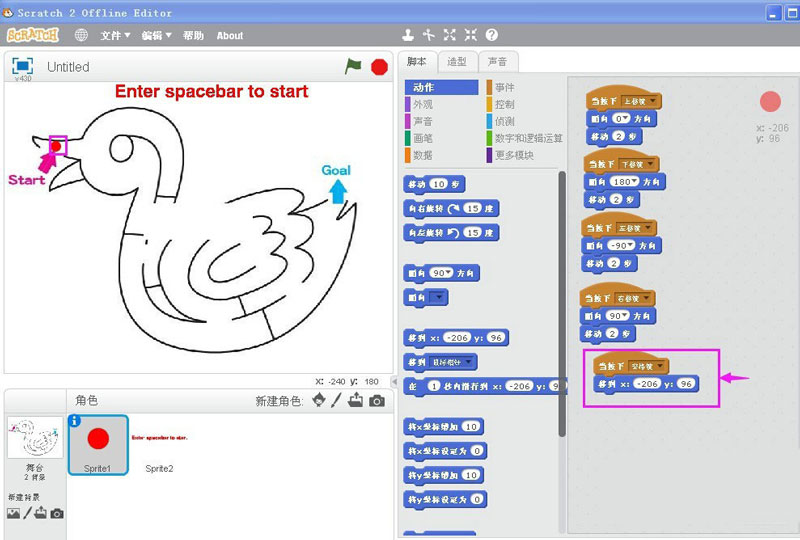Edit value in 将y坐标设定为 0 block
The width and height of the screenshot is (800, 540).
tap(477, 499)
